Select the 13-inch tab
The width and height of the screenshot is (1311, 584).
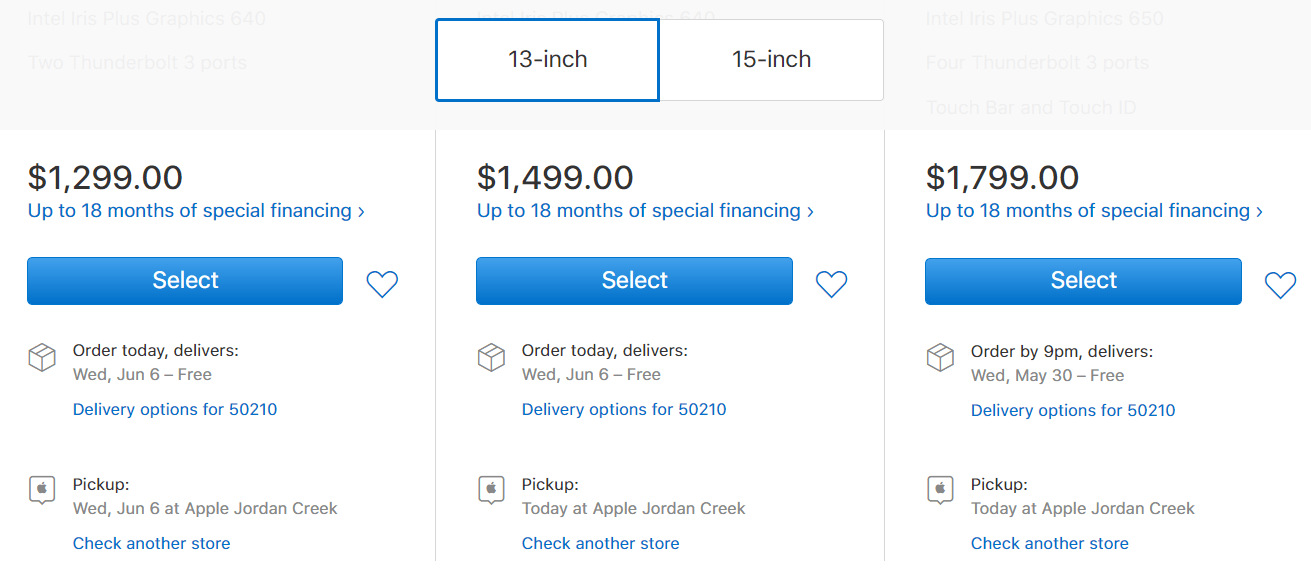[x=547, y=60]
